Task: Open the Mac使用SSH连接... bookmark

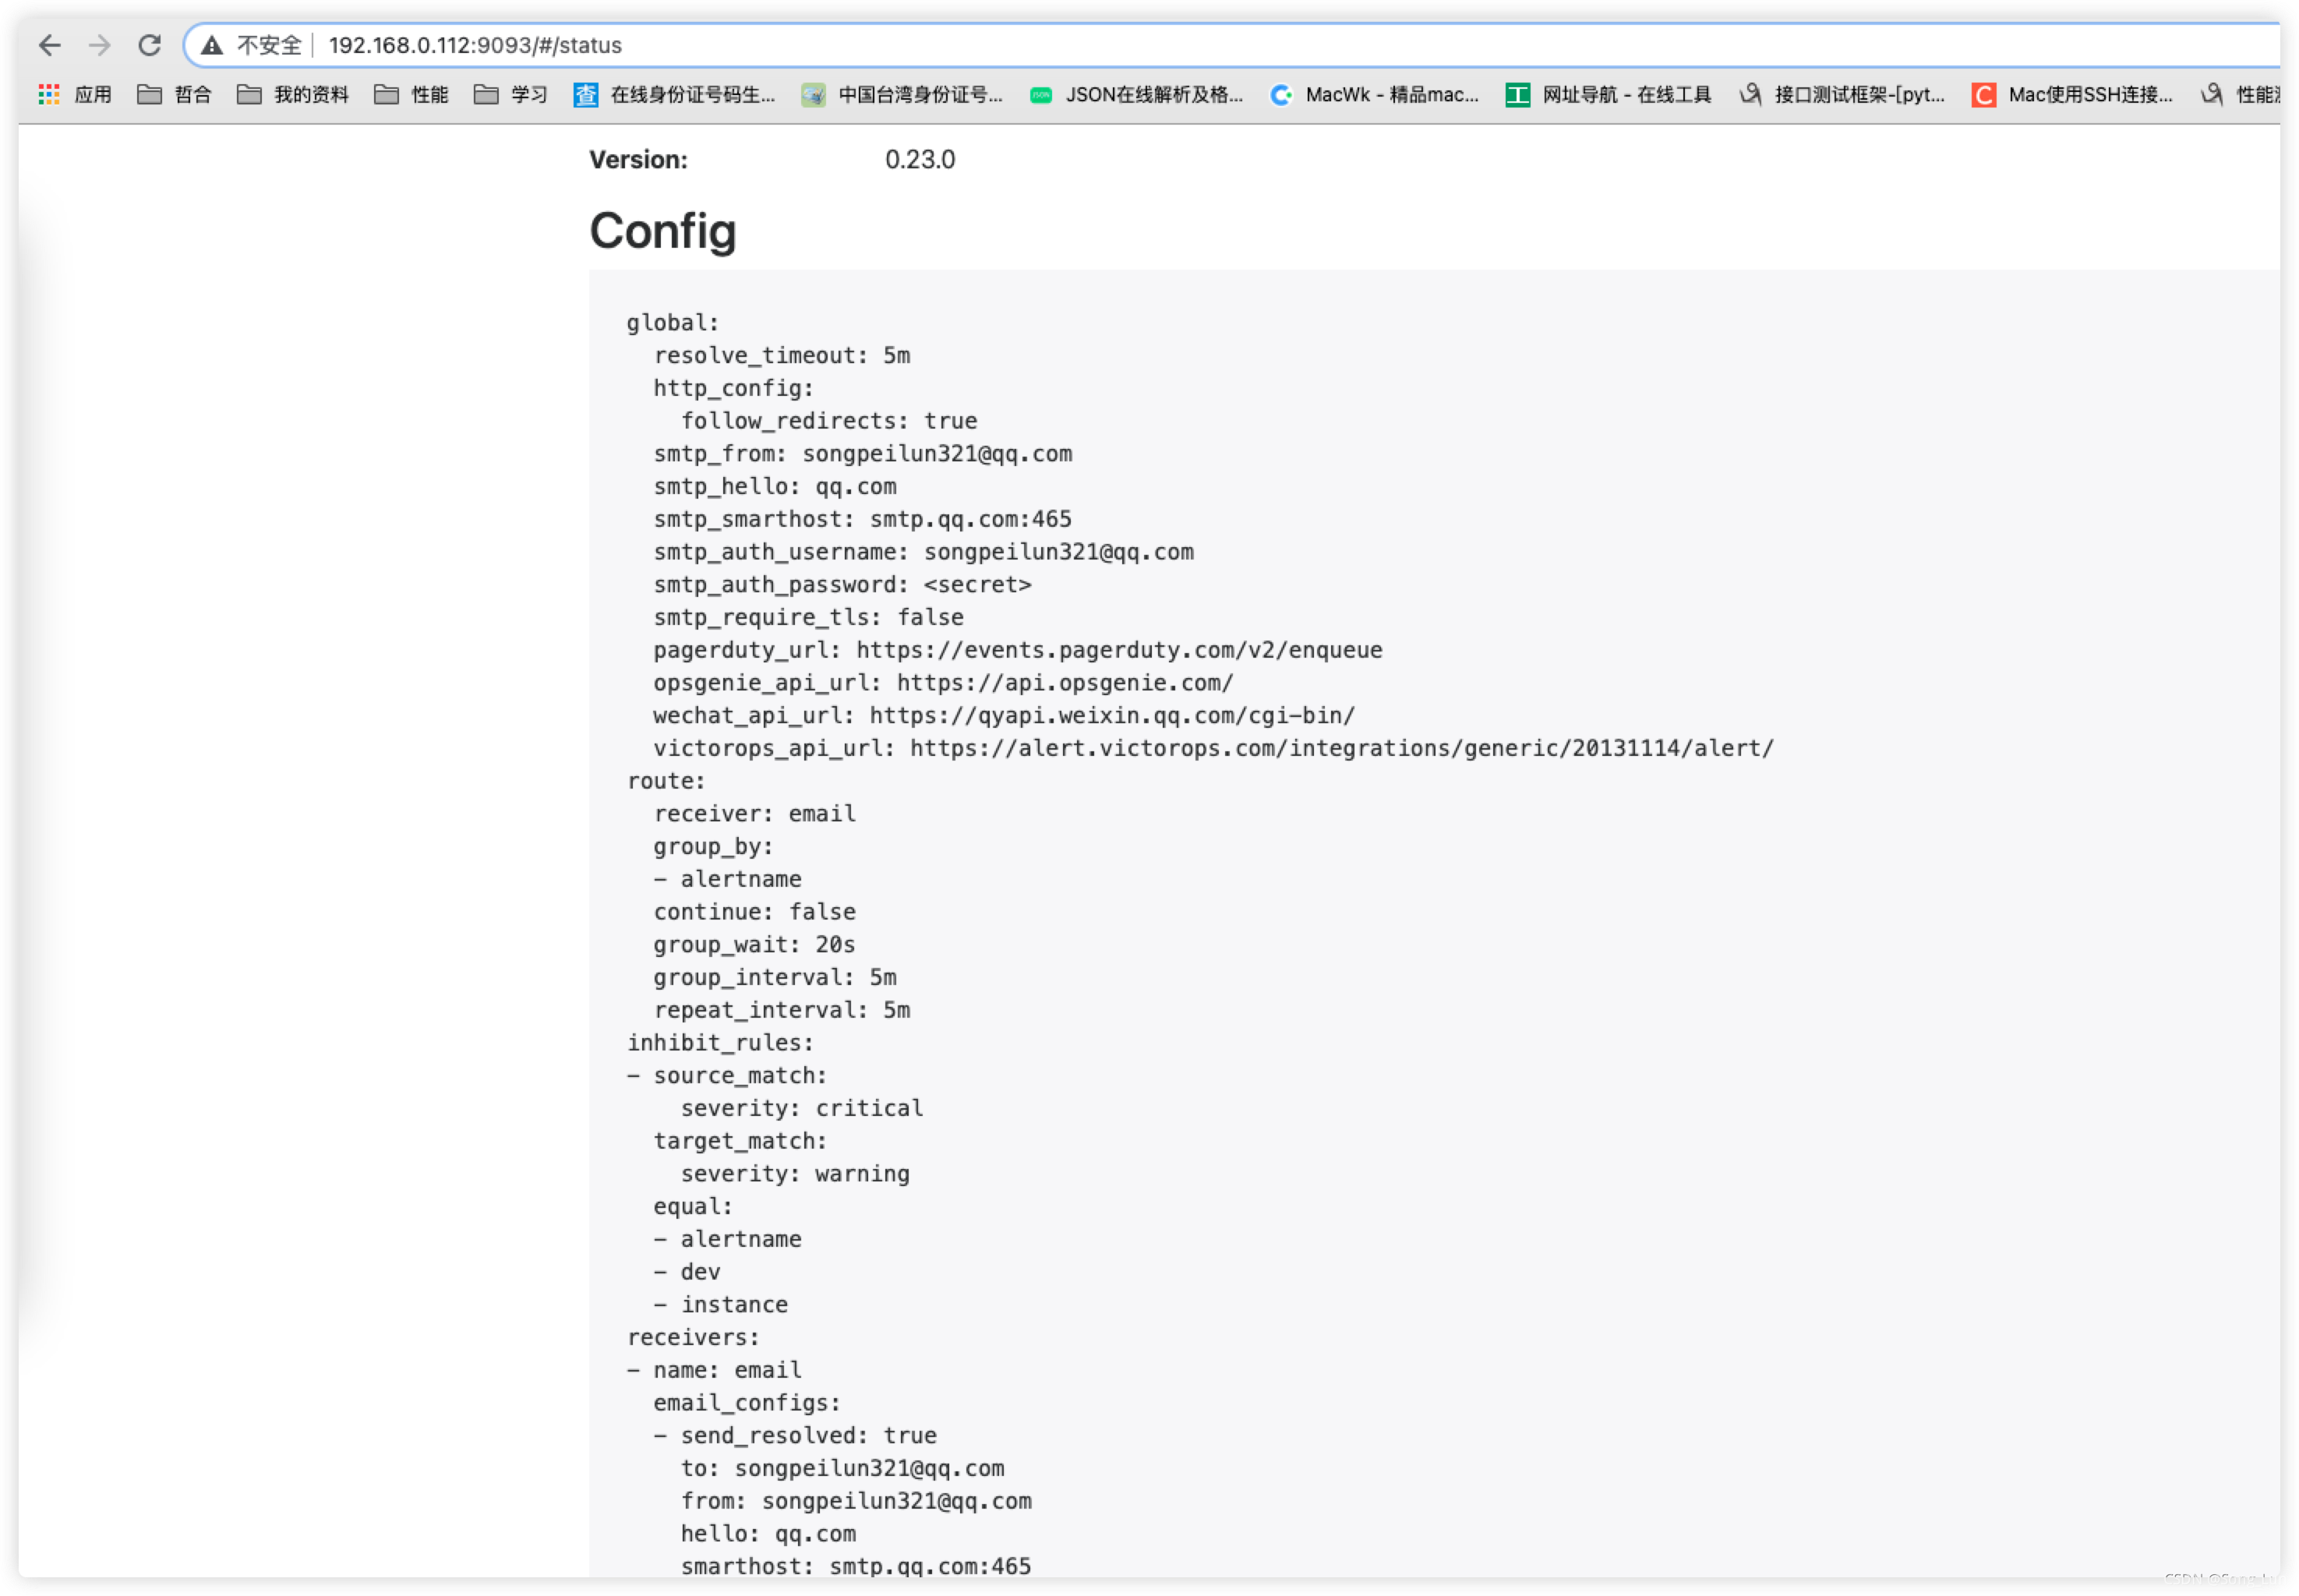Action: pyautogui.click(x=2073, y=94)
